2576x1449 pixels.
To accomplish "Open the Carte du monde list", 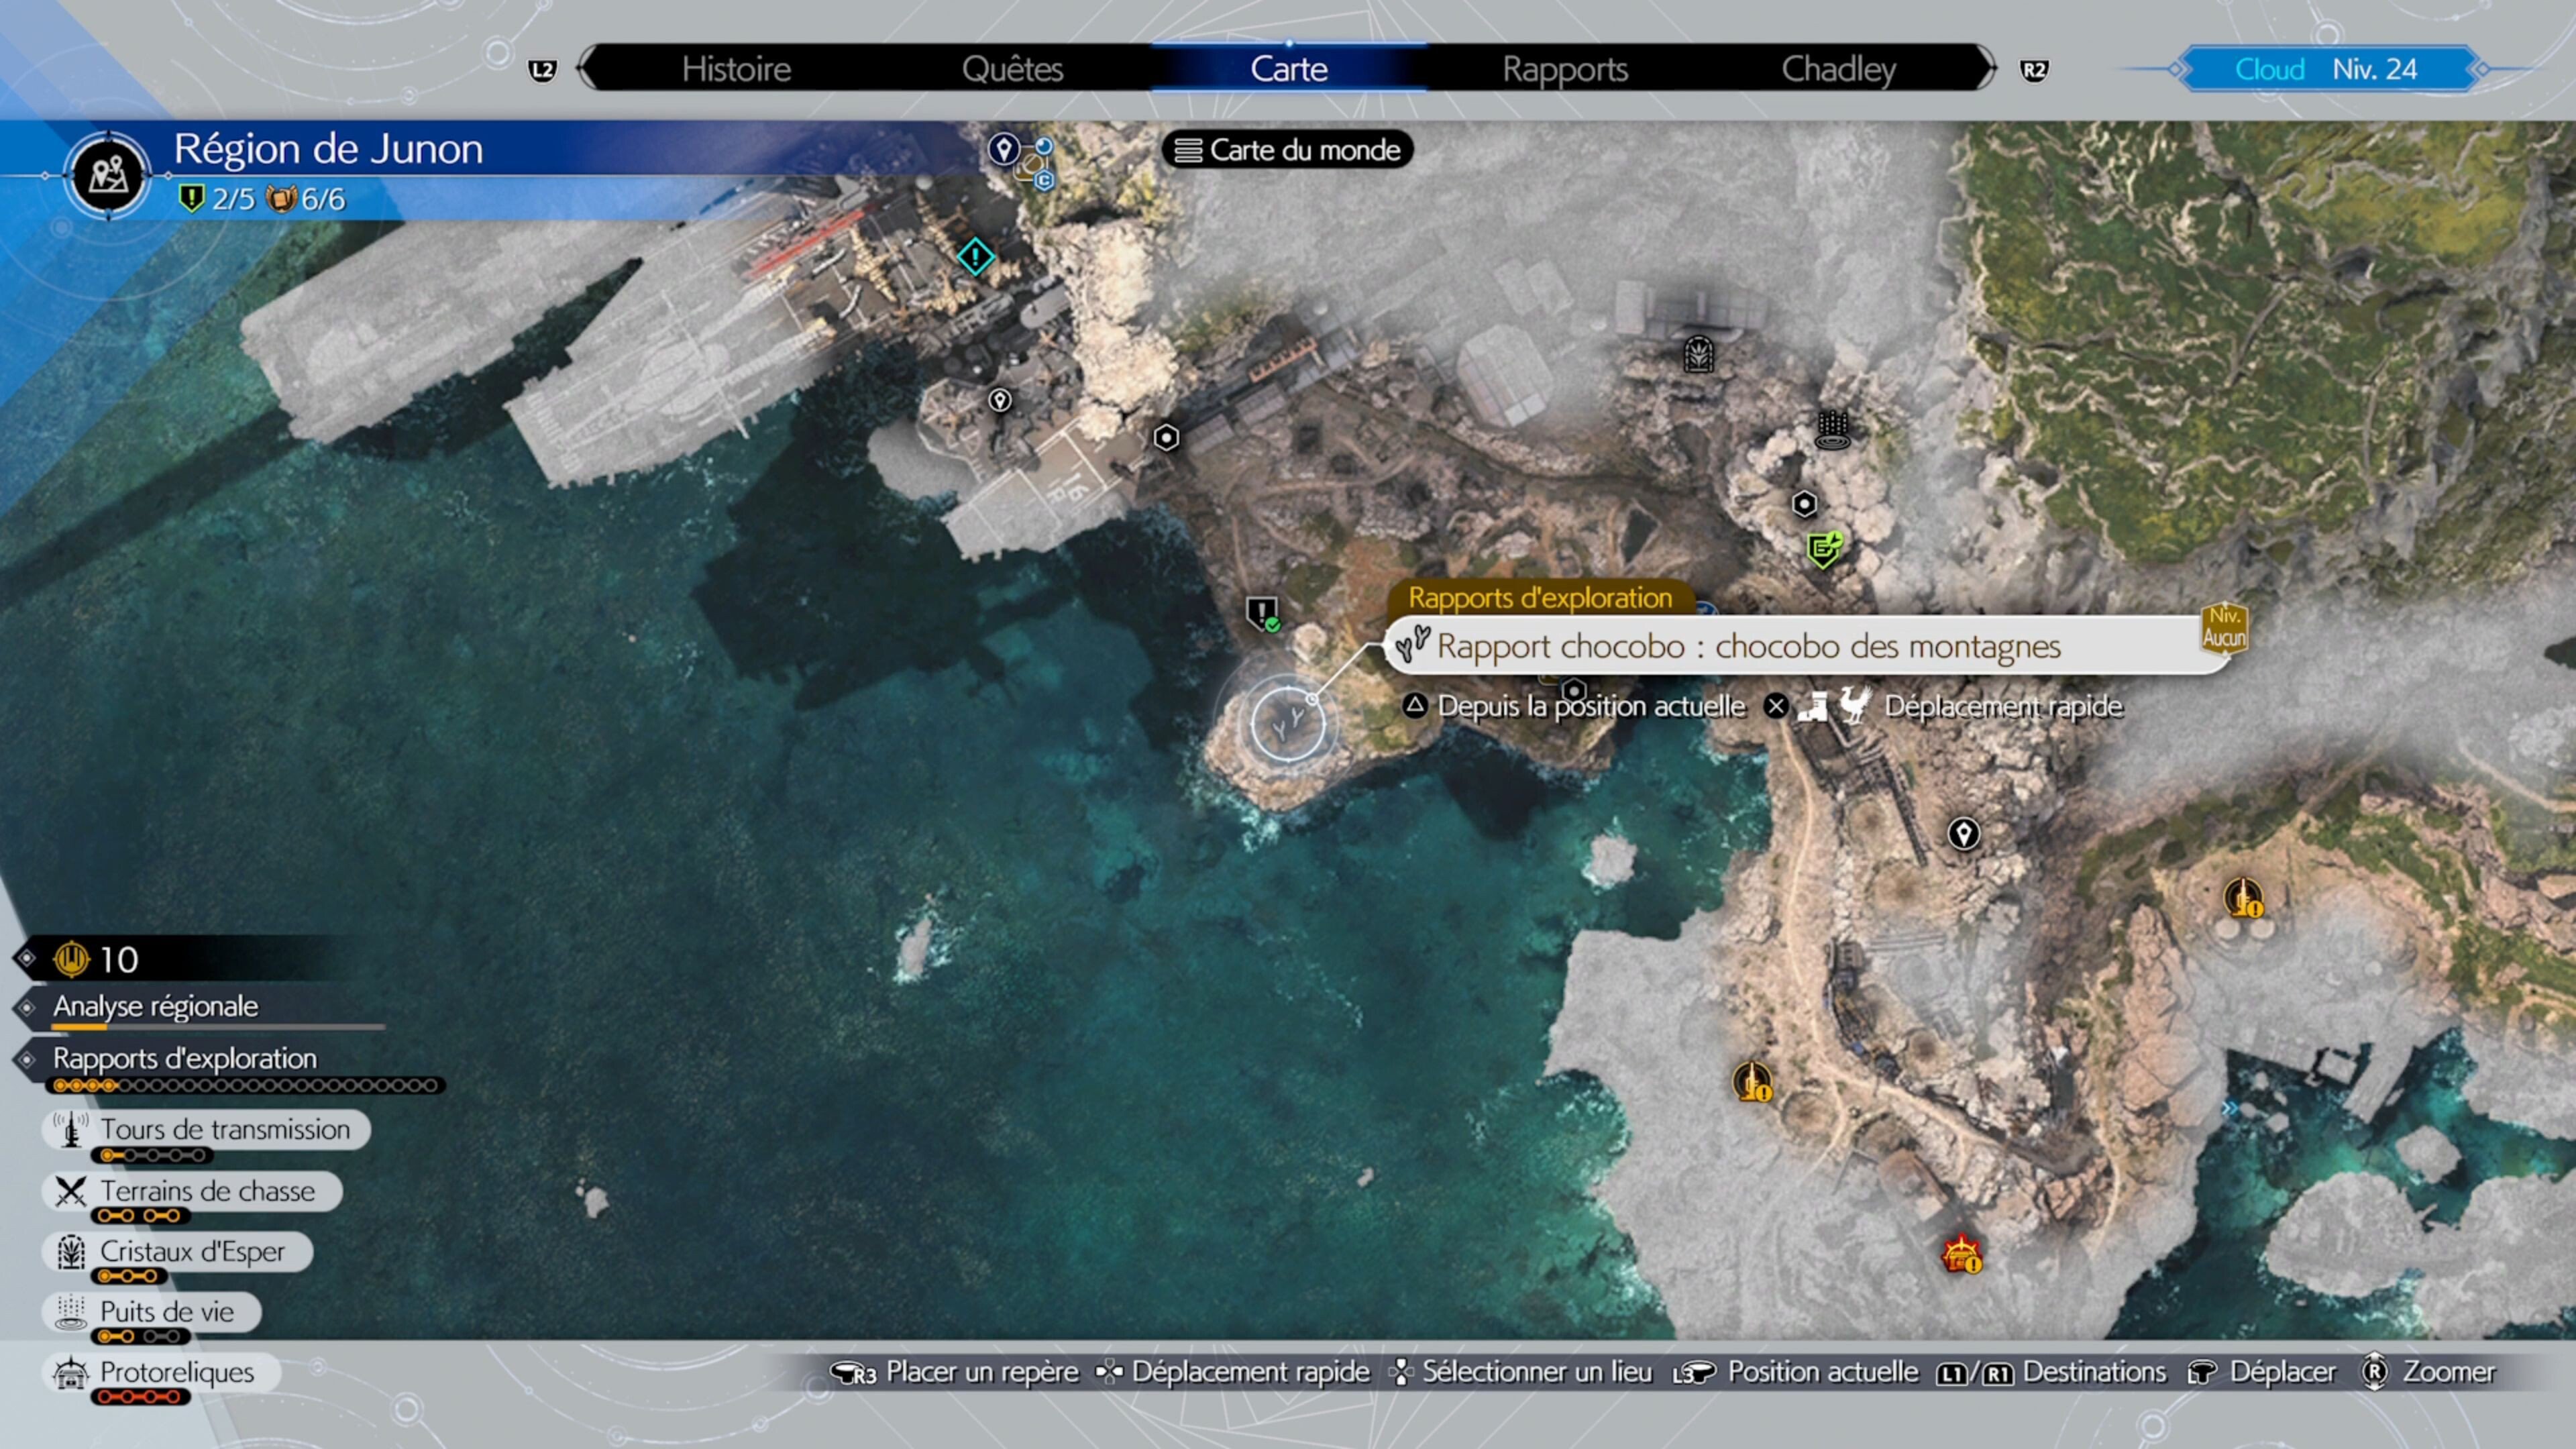I will tap(1287, 150).
